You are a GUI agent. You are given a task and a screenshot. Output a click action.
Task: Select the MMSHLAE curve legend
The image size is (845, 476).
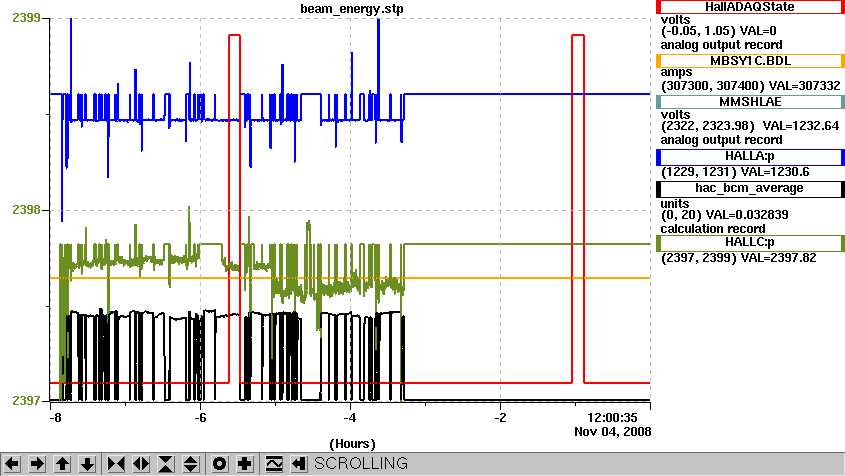tap(750, 102)
